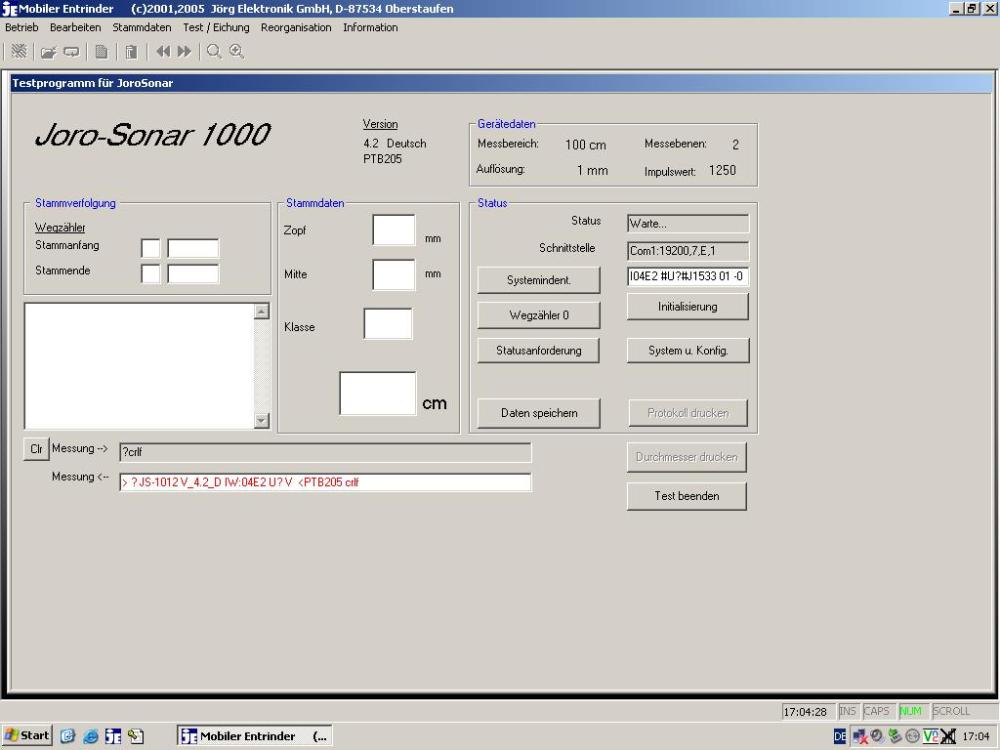Click the Statusanforderung button
This screenshot has width=1000, height=750.
pyautogui.click(x=539, y=350)
